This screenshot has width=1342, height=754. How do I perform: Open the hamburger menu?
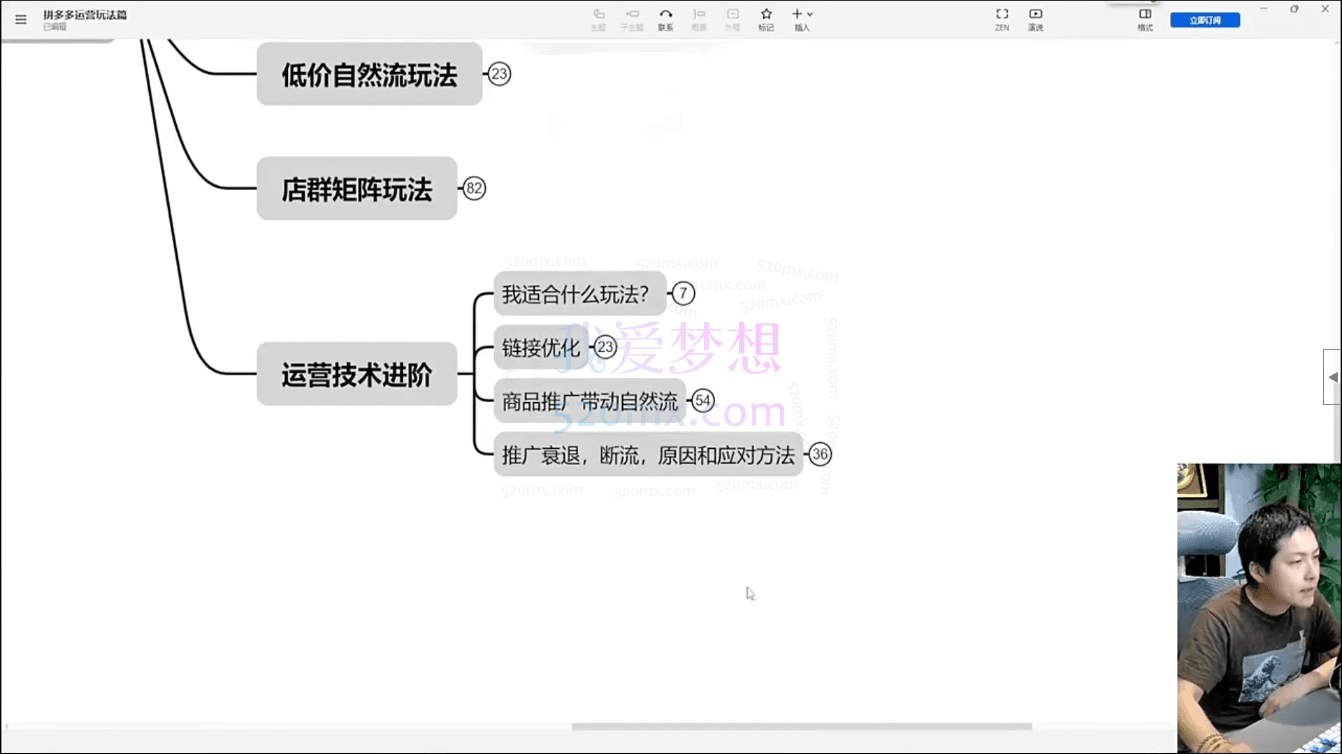(x=20, y=19)
